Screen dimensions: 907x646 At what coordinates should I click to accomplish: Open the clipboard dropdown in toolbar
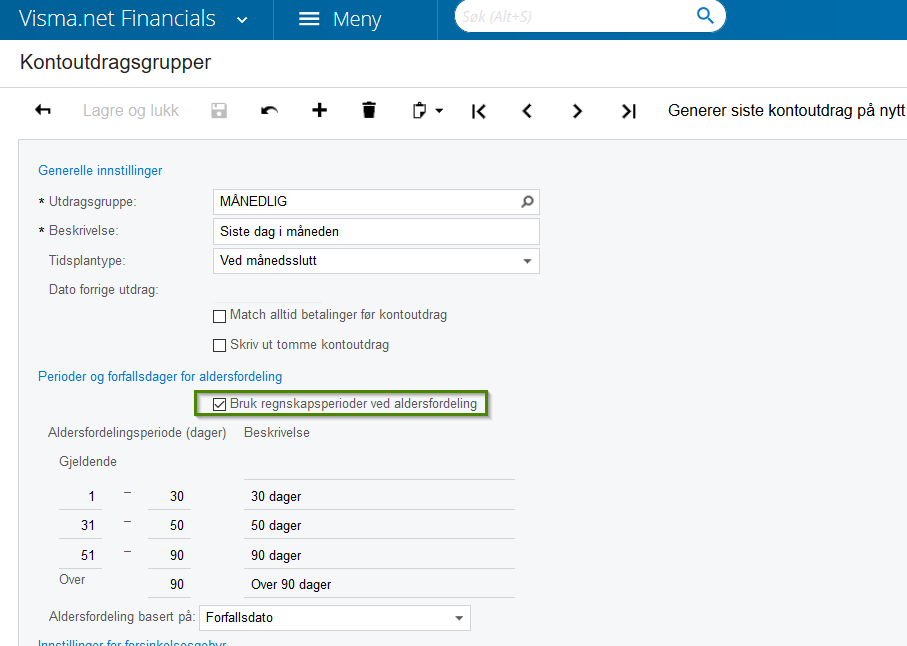click(x=428, y=110)
